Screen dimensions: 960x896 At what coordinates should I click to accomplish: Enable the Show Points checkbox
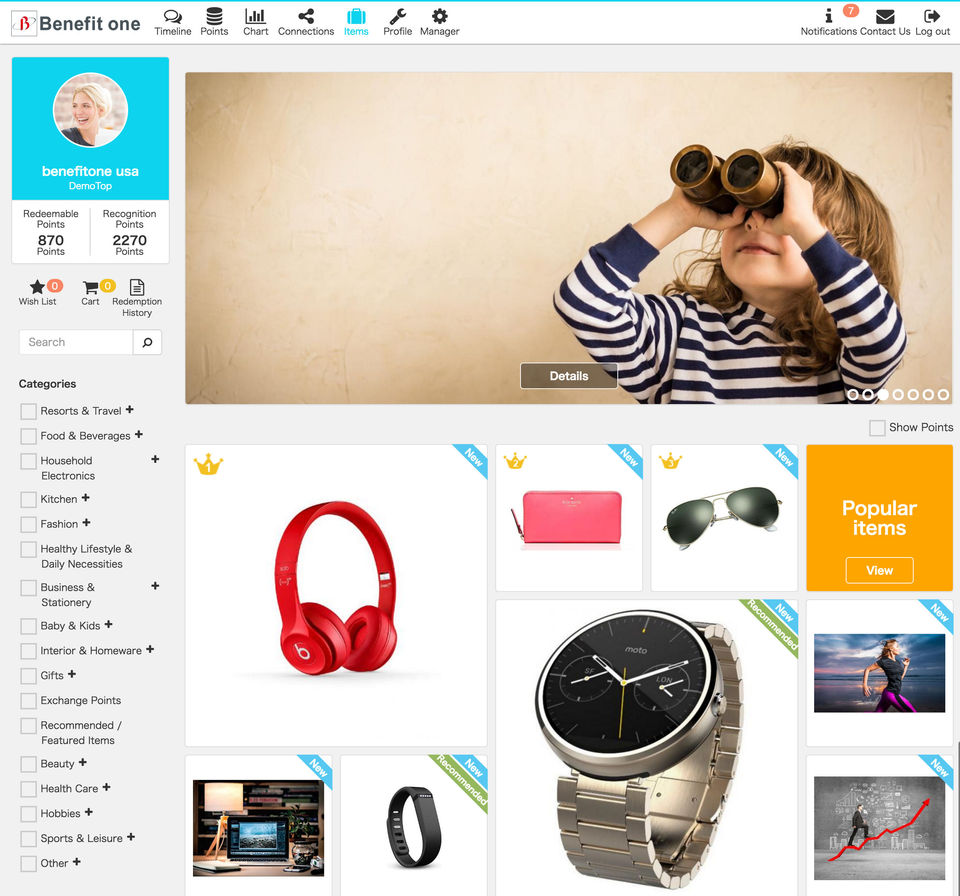(877, 428)
